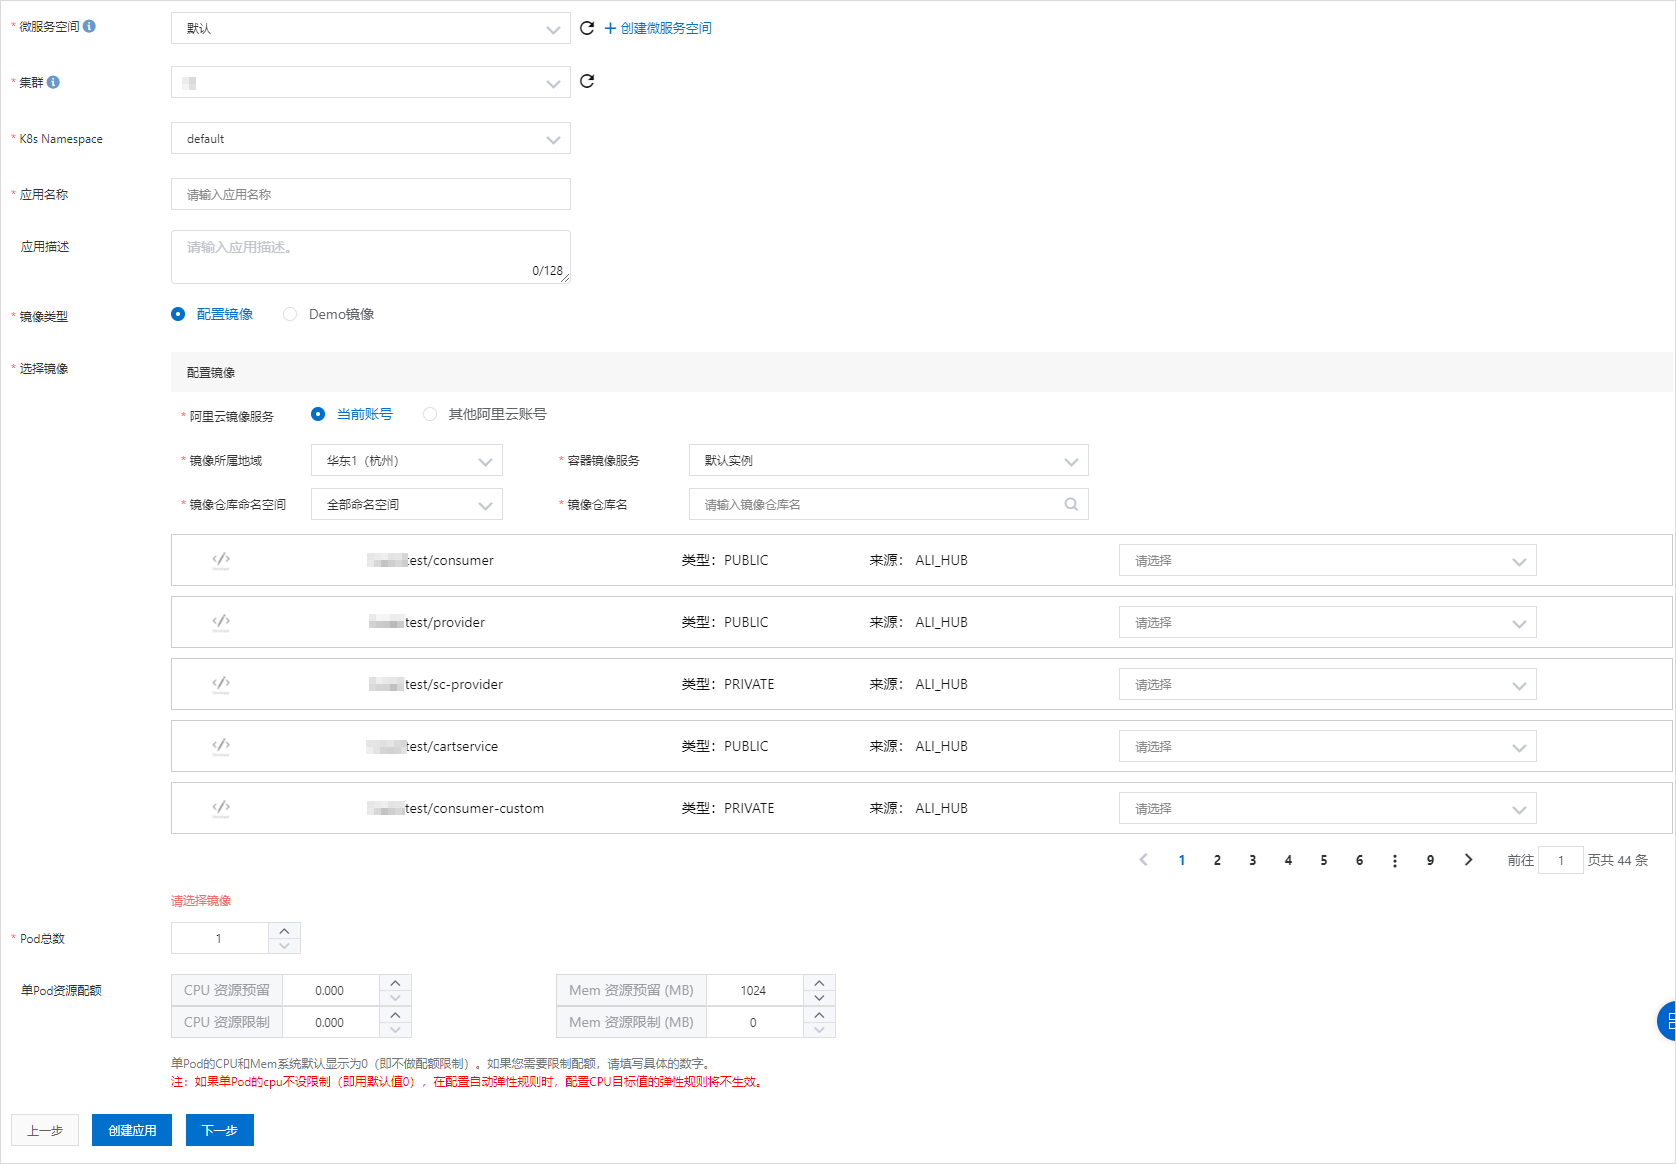
Task: Focus the Mem 资源限制 value field
Action: click(755, 1022)
